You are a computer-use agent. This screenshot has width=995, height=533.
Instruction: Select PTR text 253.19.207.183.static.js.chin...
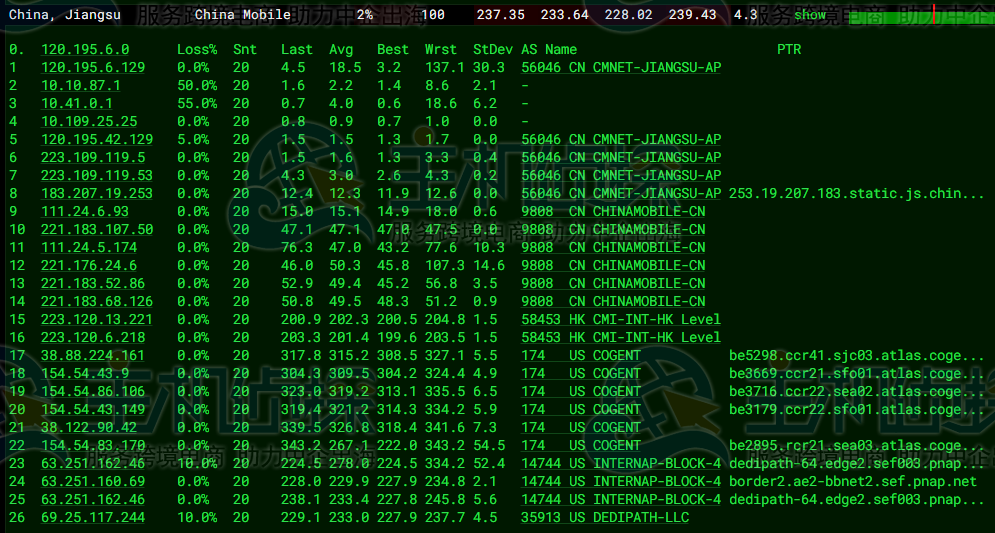(x=857, y=193)
